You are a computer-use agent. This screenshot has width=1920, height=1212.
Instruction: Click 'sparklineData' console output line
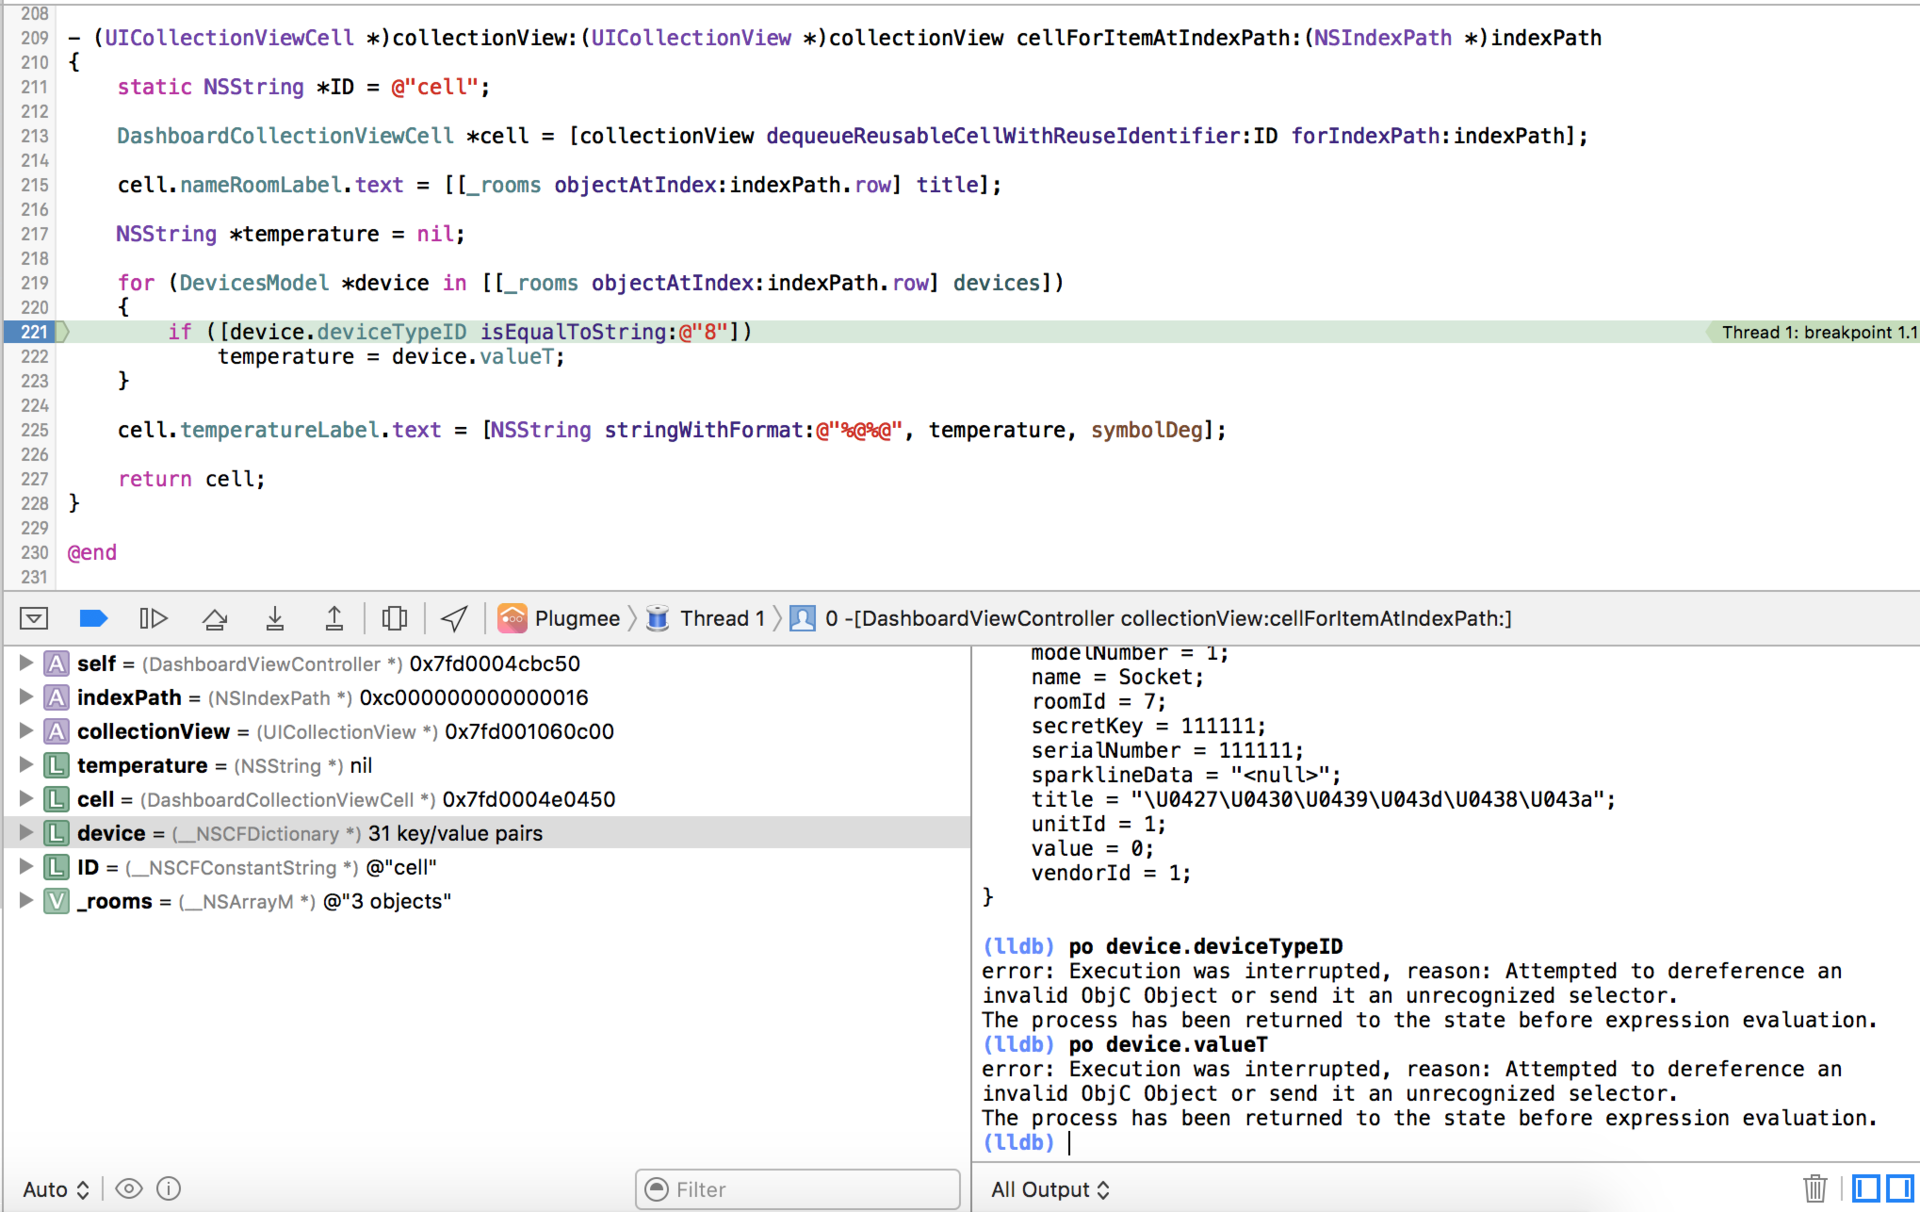coord(1186,774)
